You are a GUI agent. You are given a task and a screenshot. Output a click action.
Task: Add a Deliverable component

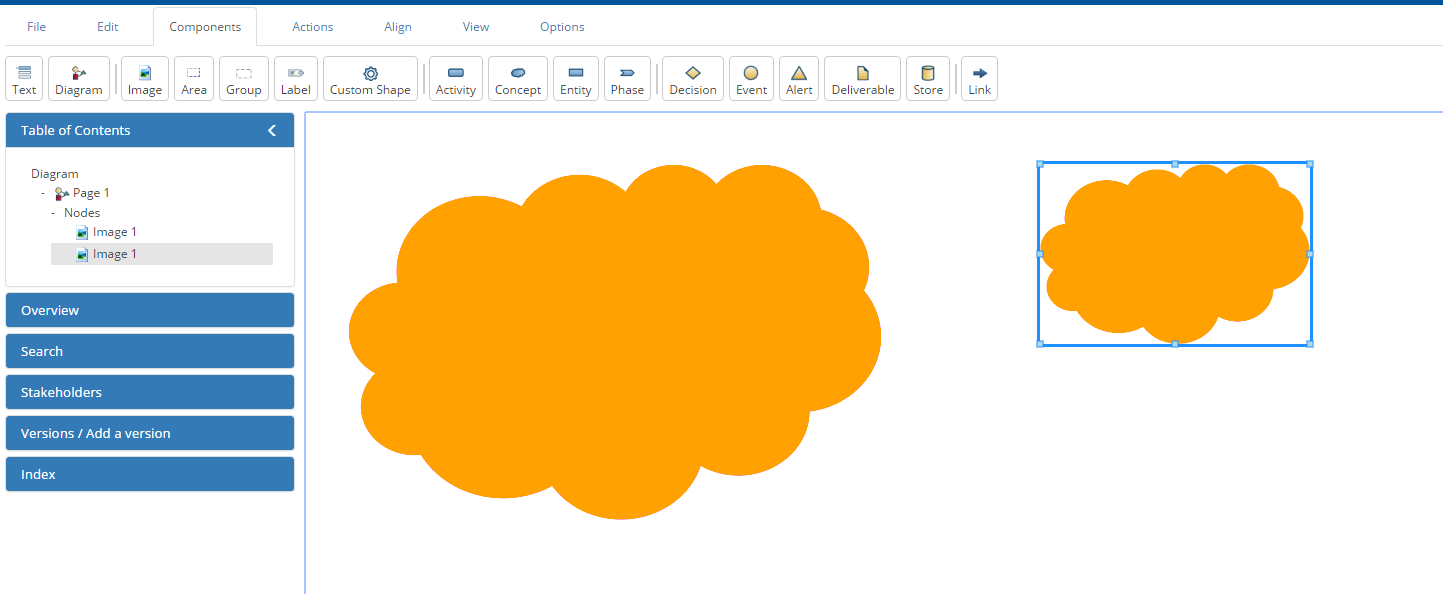pos(862,79)
